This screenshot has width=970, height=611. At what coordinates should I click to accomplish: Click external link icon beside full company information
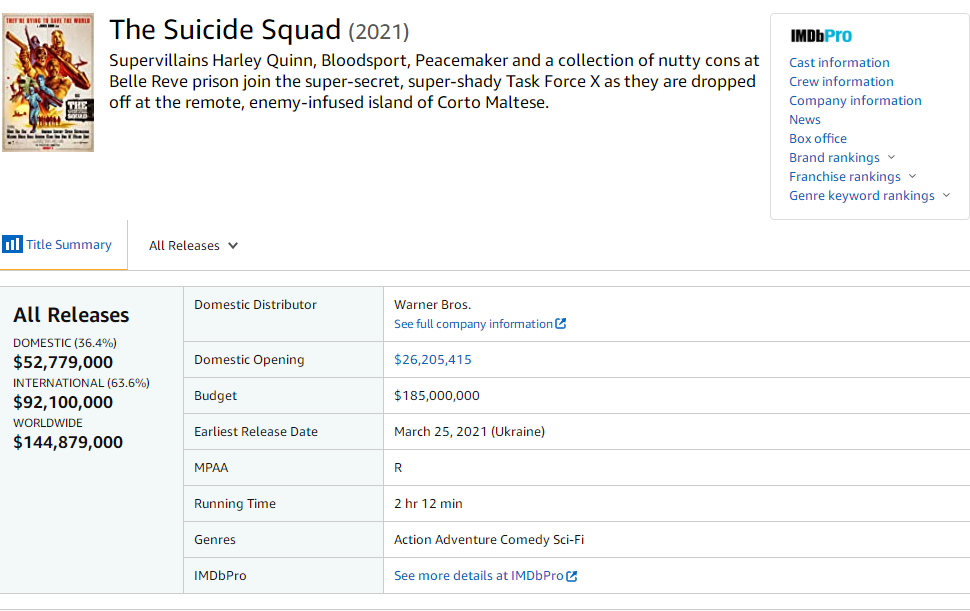[x=561, y=324]
